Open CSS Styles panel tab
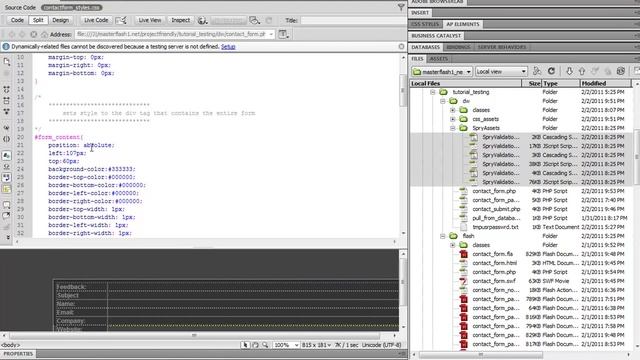 coord(424,24)
